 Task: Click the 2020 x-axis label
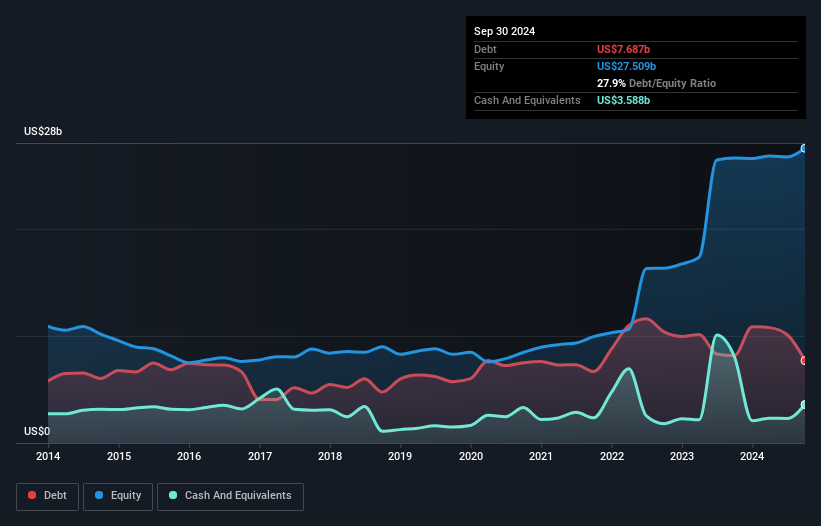click(471, 456)
